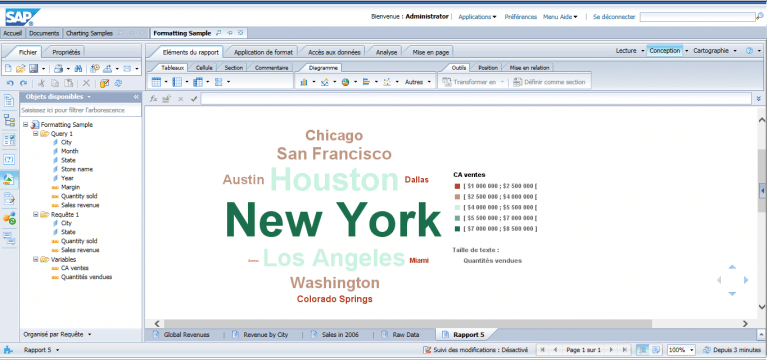Open the formula editor fx icon
This screenshot has width=768, height=360.
(x=153, y=99)
